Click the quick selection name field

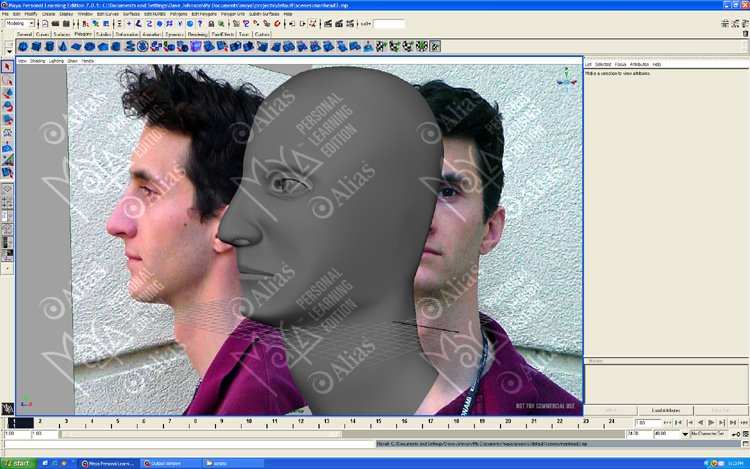point(389,23)
